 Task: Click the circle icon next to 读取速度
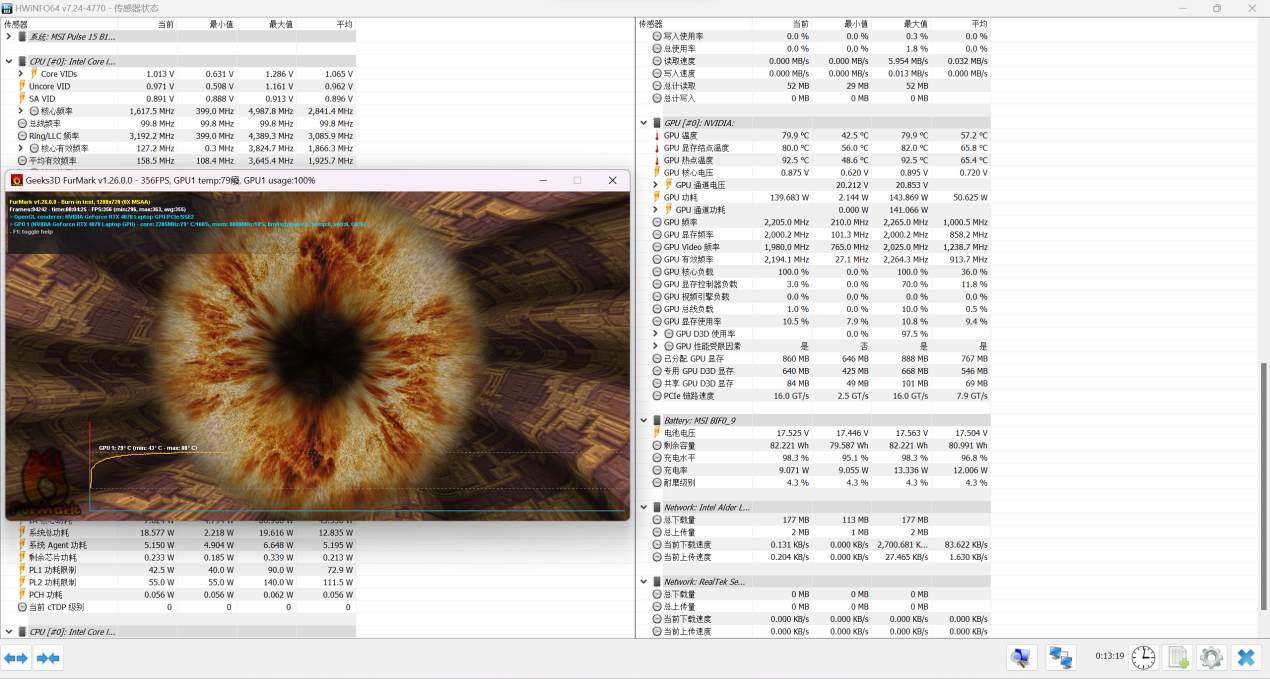[x=657, y=61]
